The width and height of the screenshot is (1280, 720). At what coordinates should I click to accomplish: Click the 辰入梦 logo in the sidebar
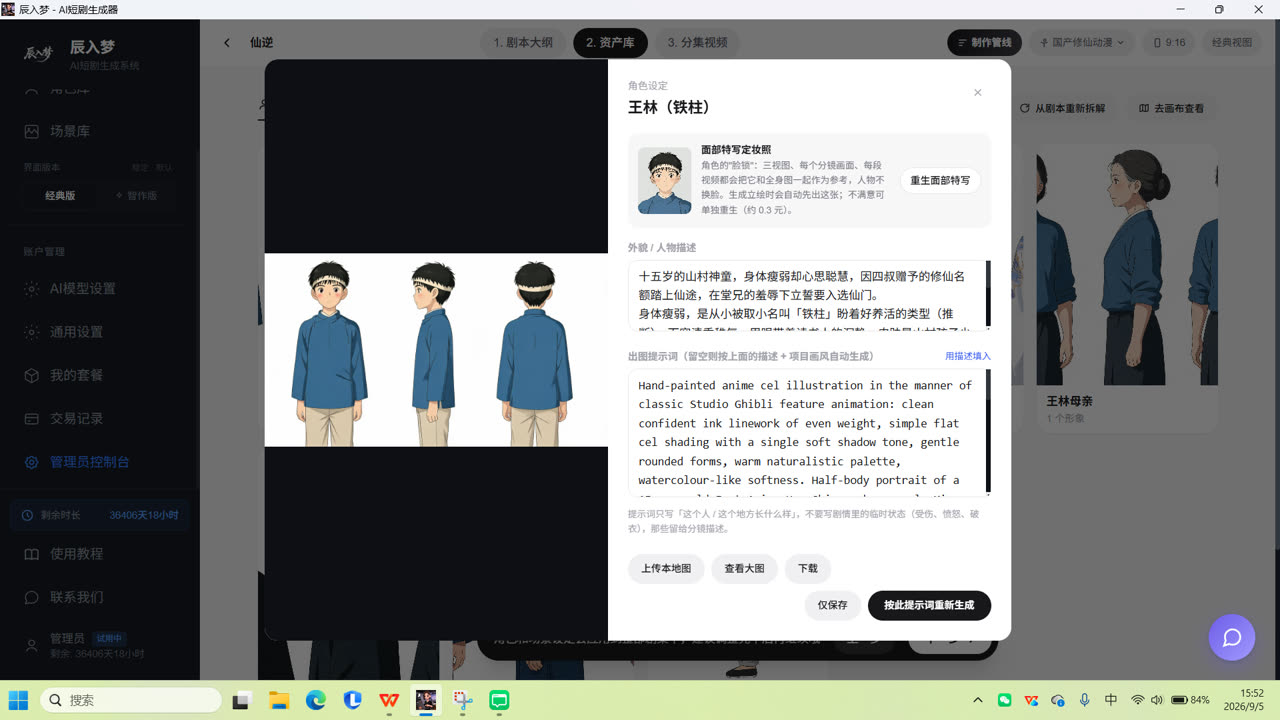tap(37, 54)
